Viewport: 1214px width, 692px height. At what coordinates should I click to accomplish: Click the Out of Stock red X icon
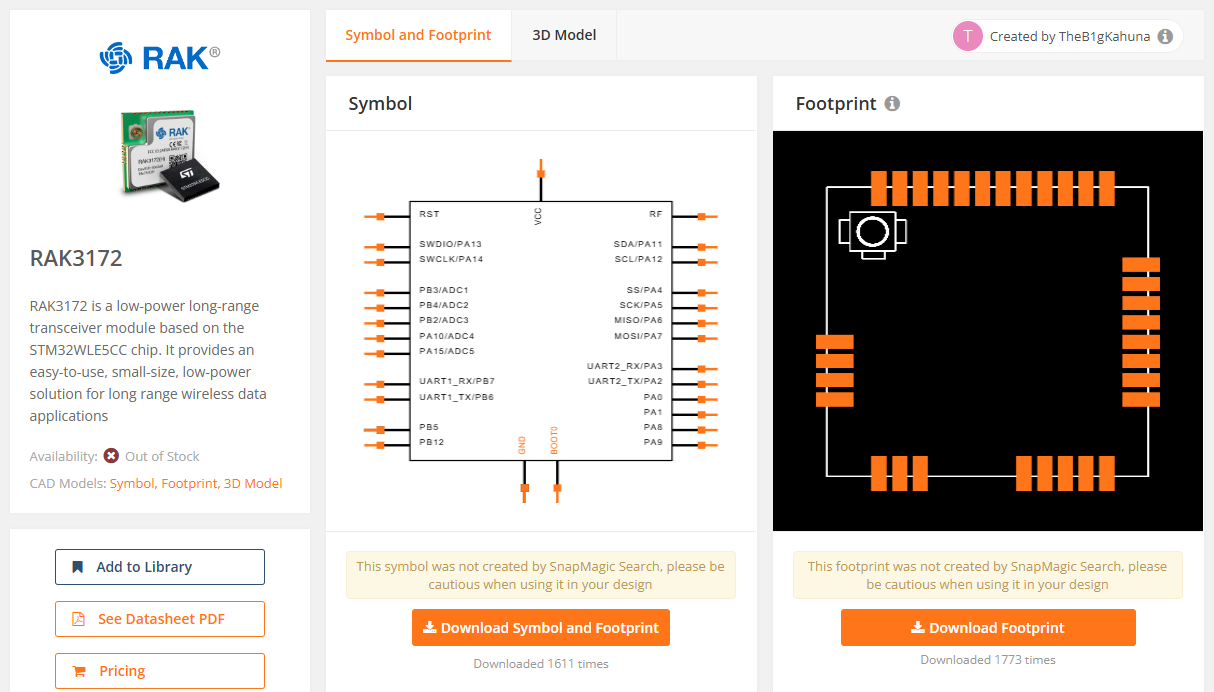[111, 456]
